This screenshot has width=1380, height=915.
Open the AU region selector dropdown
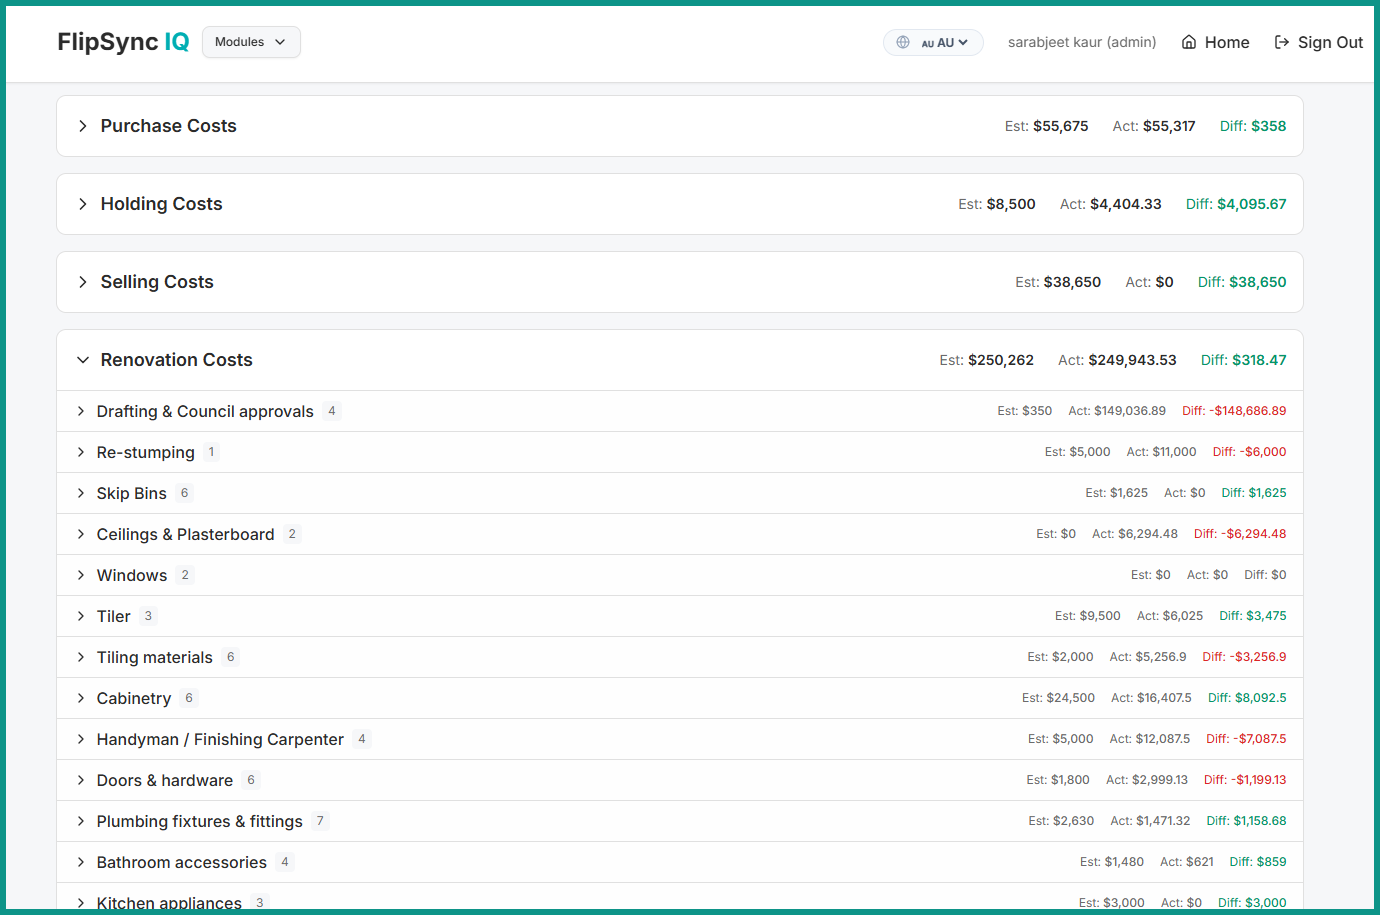coord(944,43)
